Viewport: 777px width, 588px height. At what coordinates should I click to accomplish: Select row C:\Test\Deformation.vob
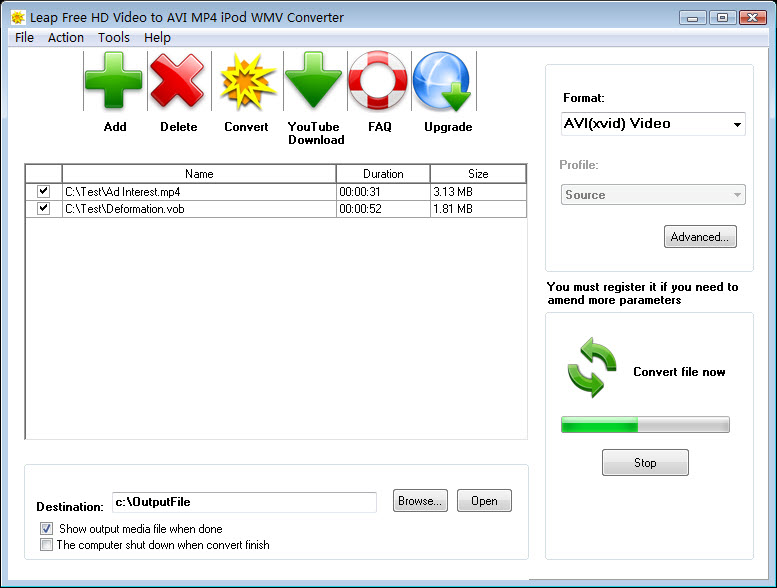point(276,209)
